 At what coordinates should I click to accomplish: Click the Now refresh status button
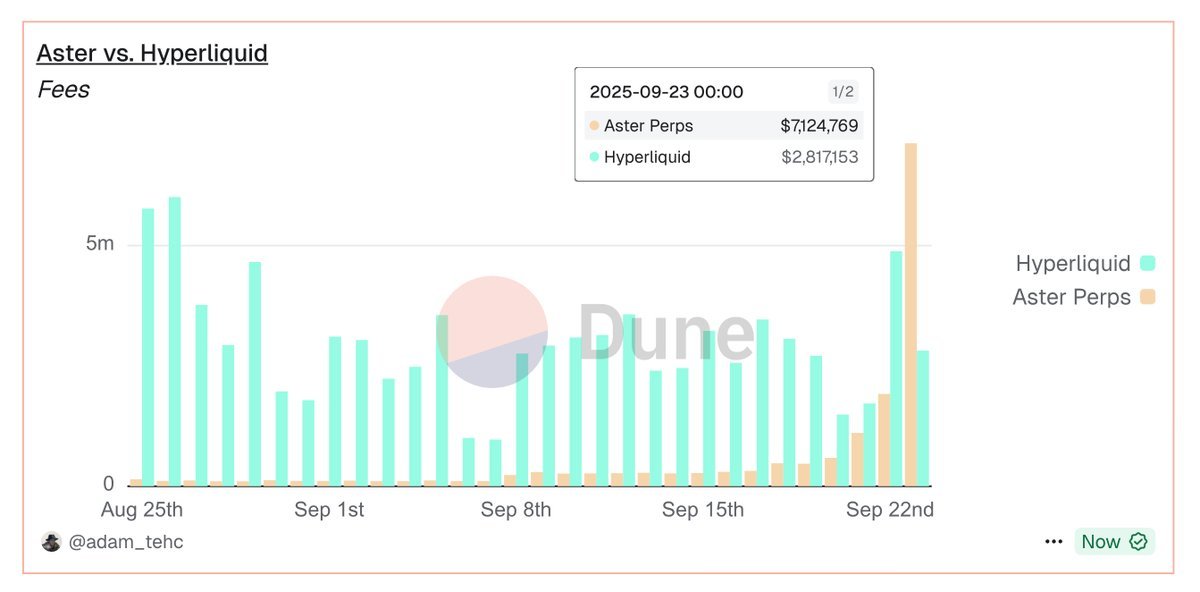[x=1100, y=542]
